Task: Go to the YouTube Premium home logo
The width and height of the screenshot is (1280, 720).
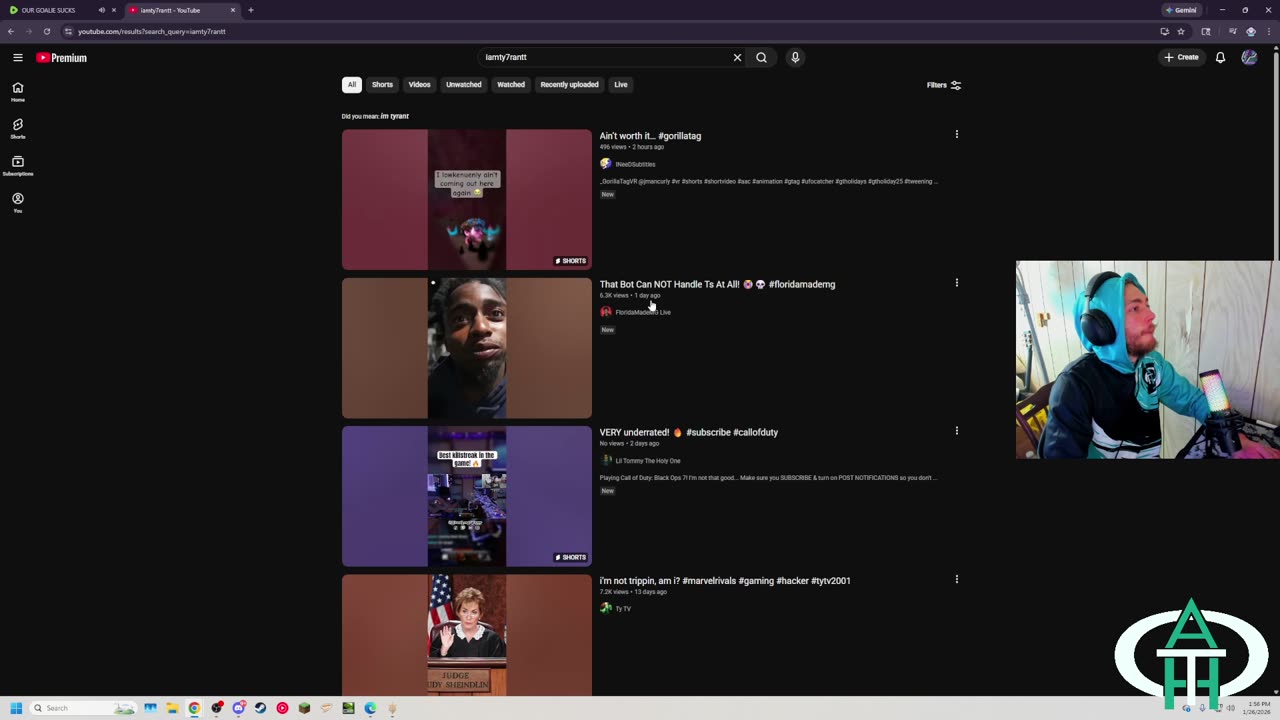Action: 62,58
